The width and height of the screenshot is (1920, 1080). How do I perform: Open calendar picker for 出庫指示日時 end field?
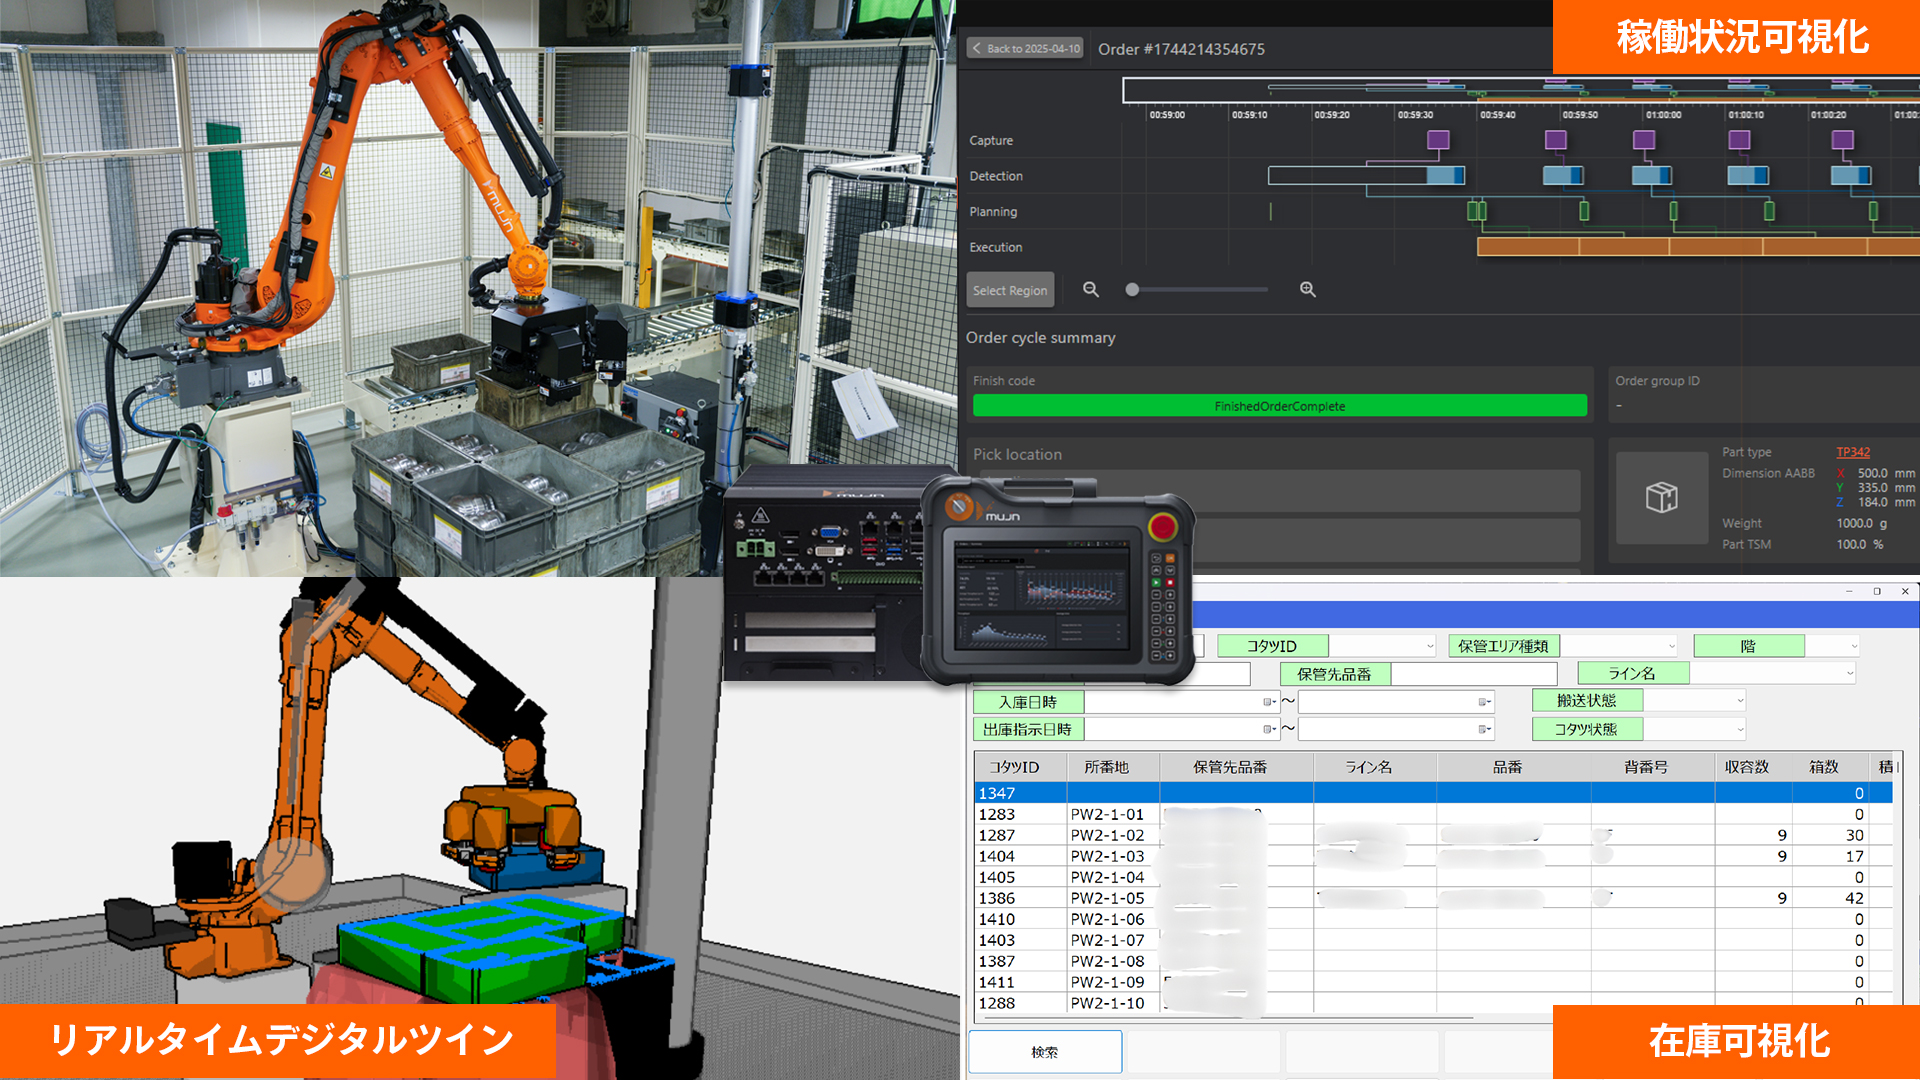tap(1484, 729)
